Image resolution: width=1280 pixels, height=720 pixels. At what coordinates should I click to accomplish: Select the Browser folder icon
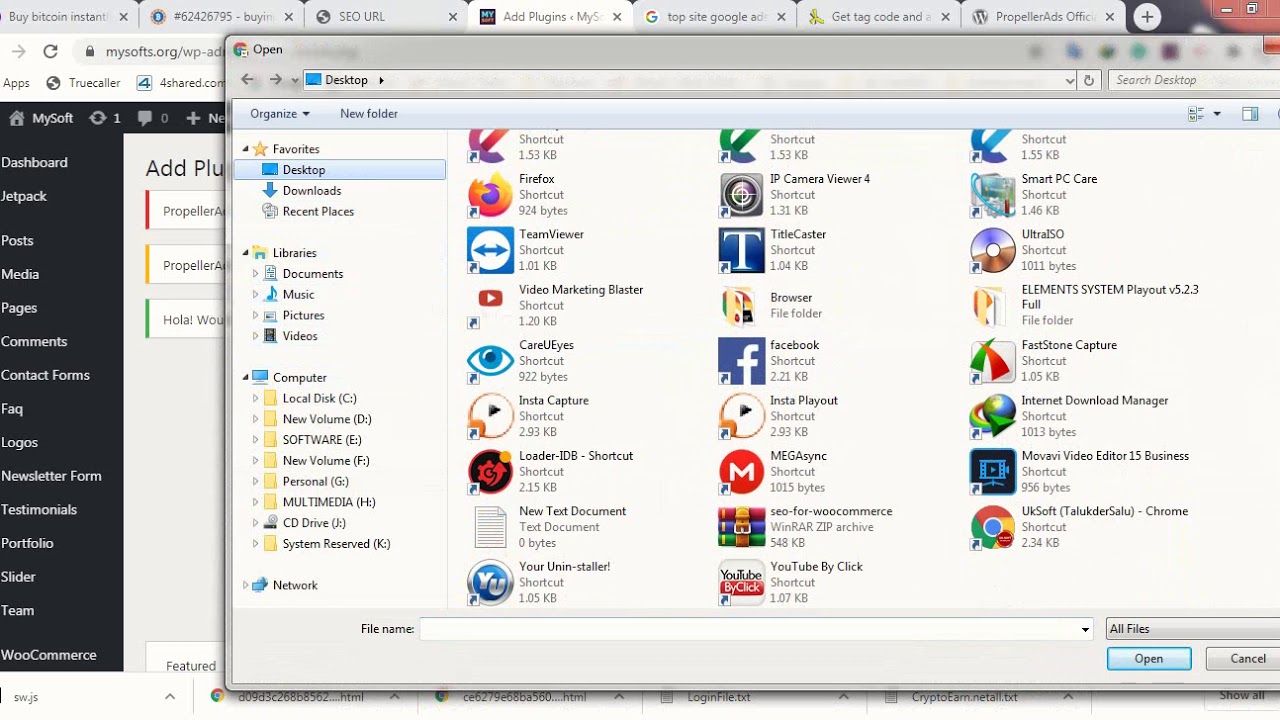click(x=741, y=305)
